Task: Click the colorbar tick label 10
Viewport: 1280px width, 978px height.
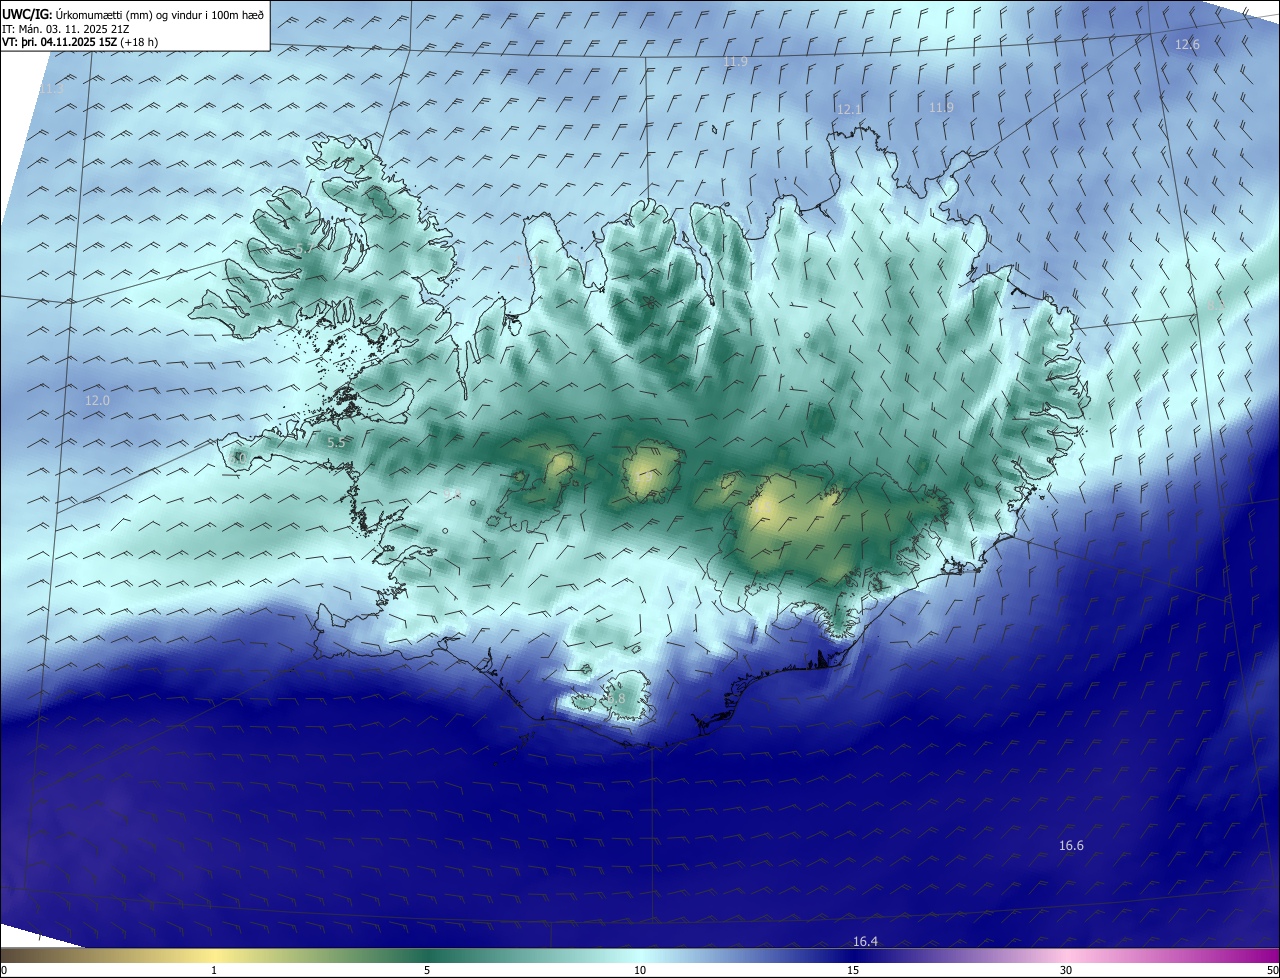Action: click(640, 970)
